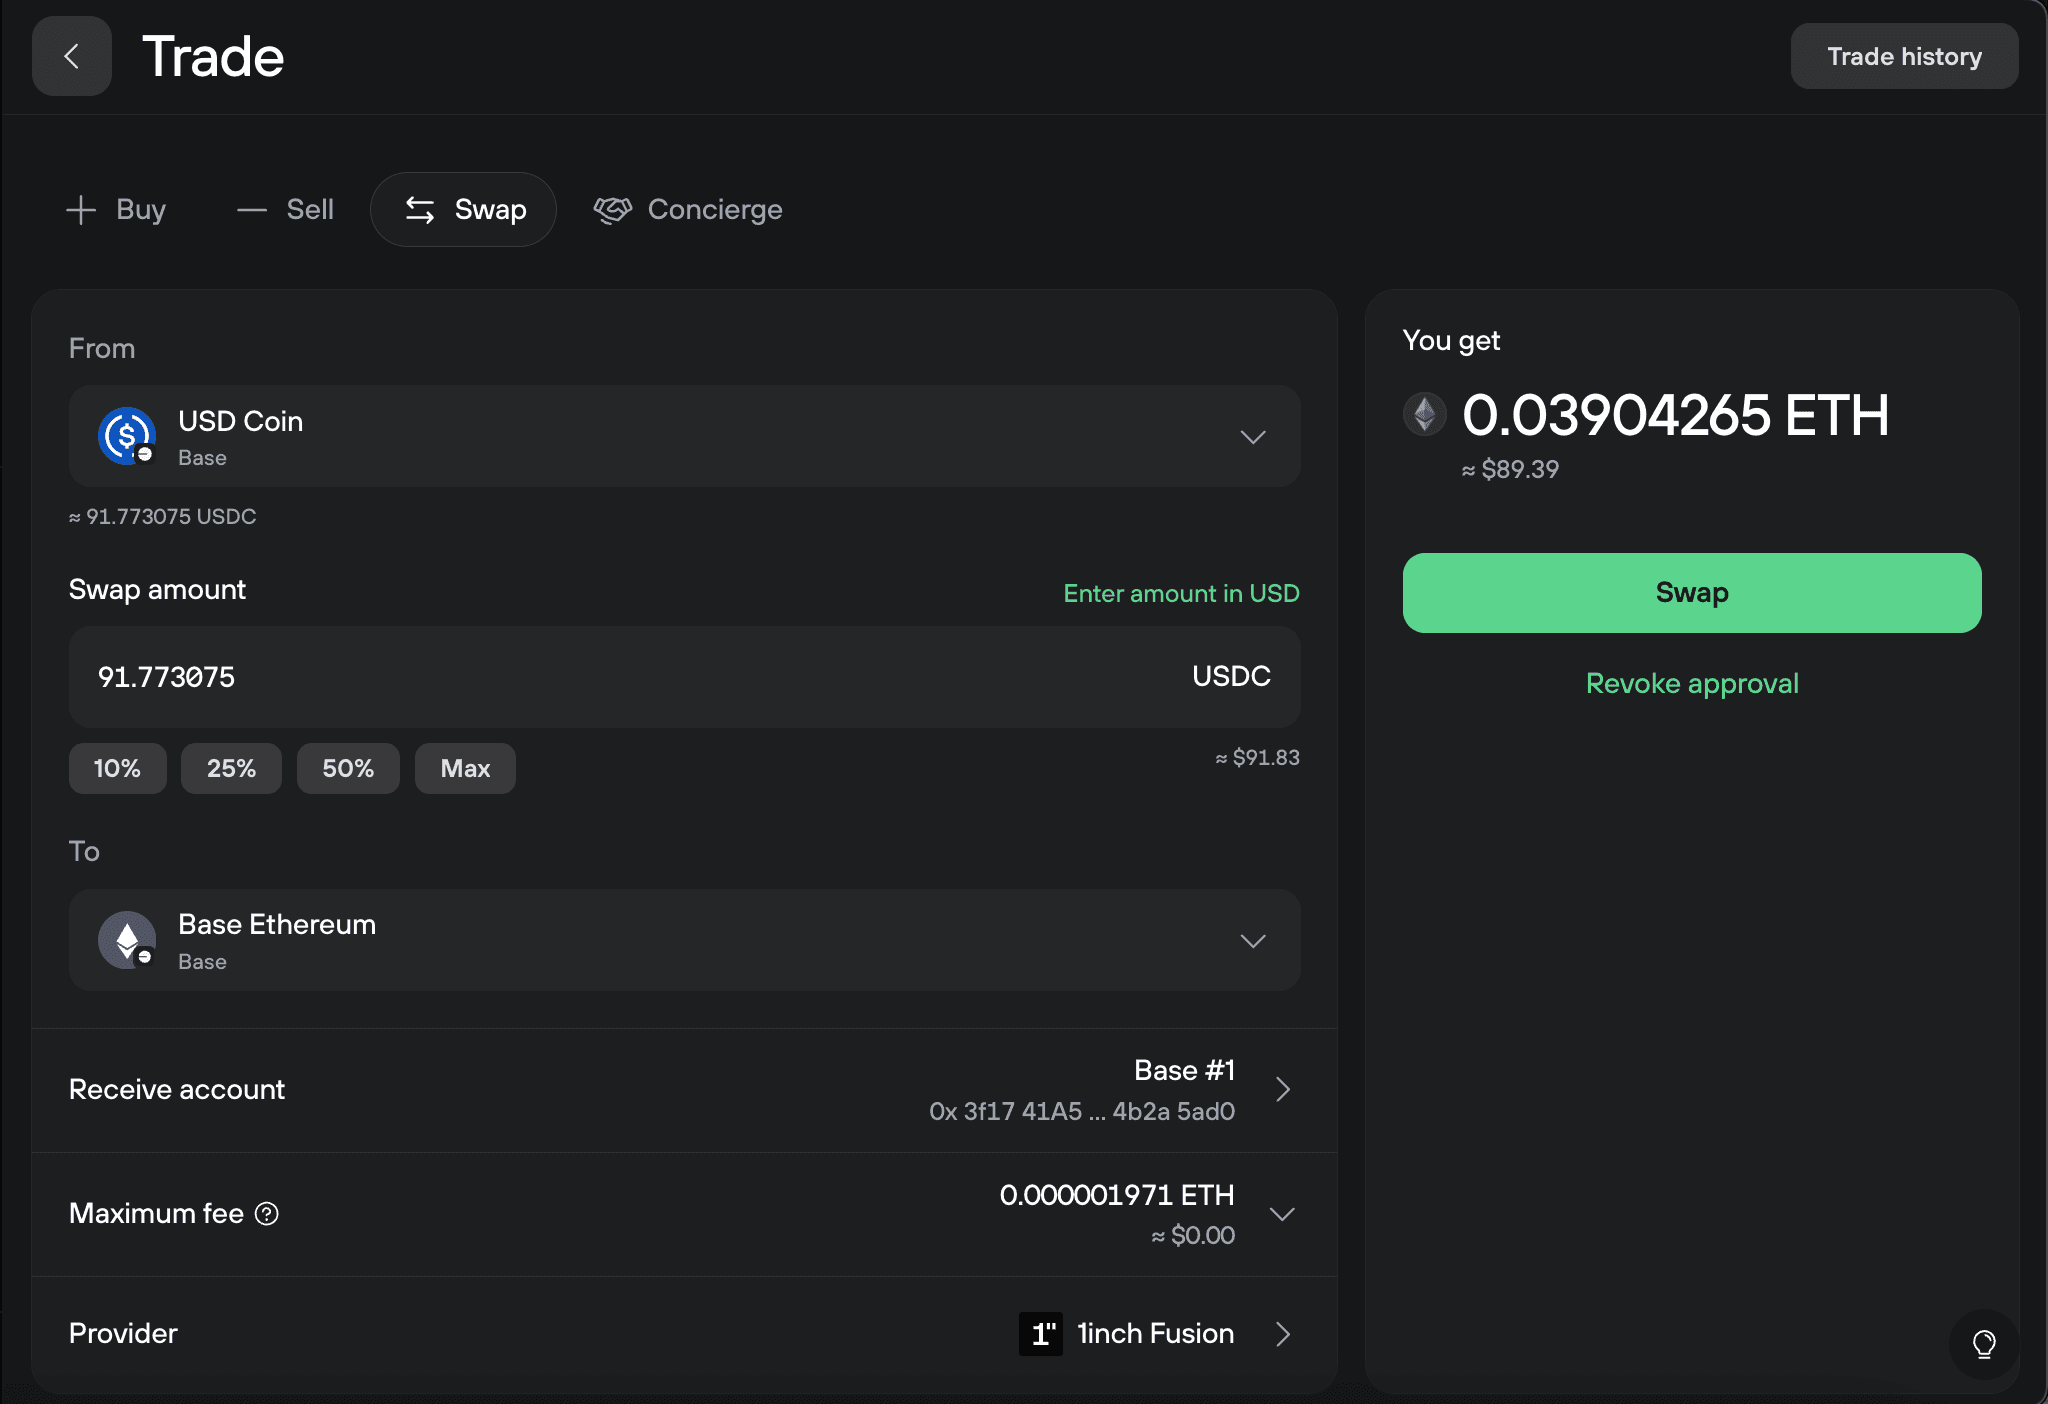This screenshot has width=2048, height=1404.
Task: Click the ≈ 91.773075 USDC balance text
Action: [x=163, y=517]
